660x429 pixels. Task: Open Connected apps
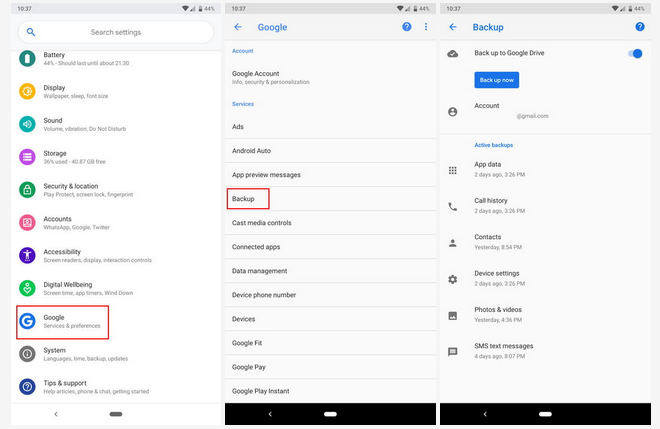click(x=330, y=247)
